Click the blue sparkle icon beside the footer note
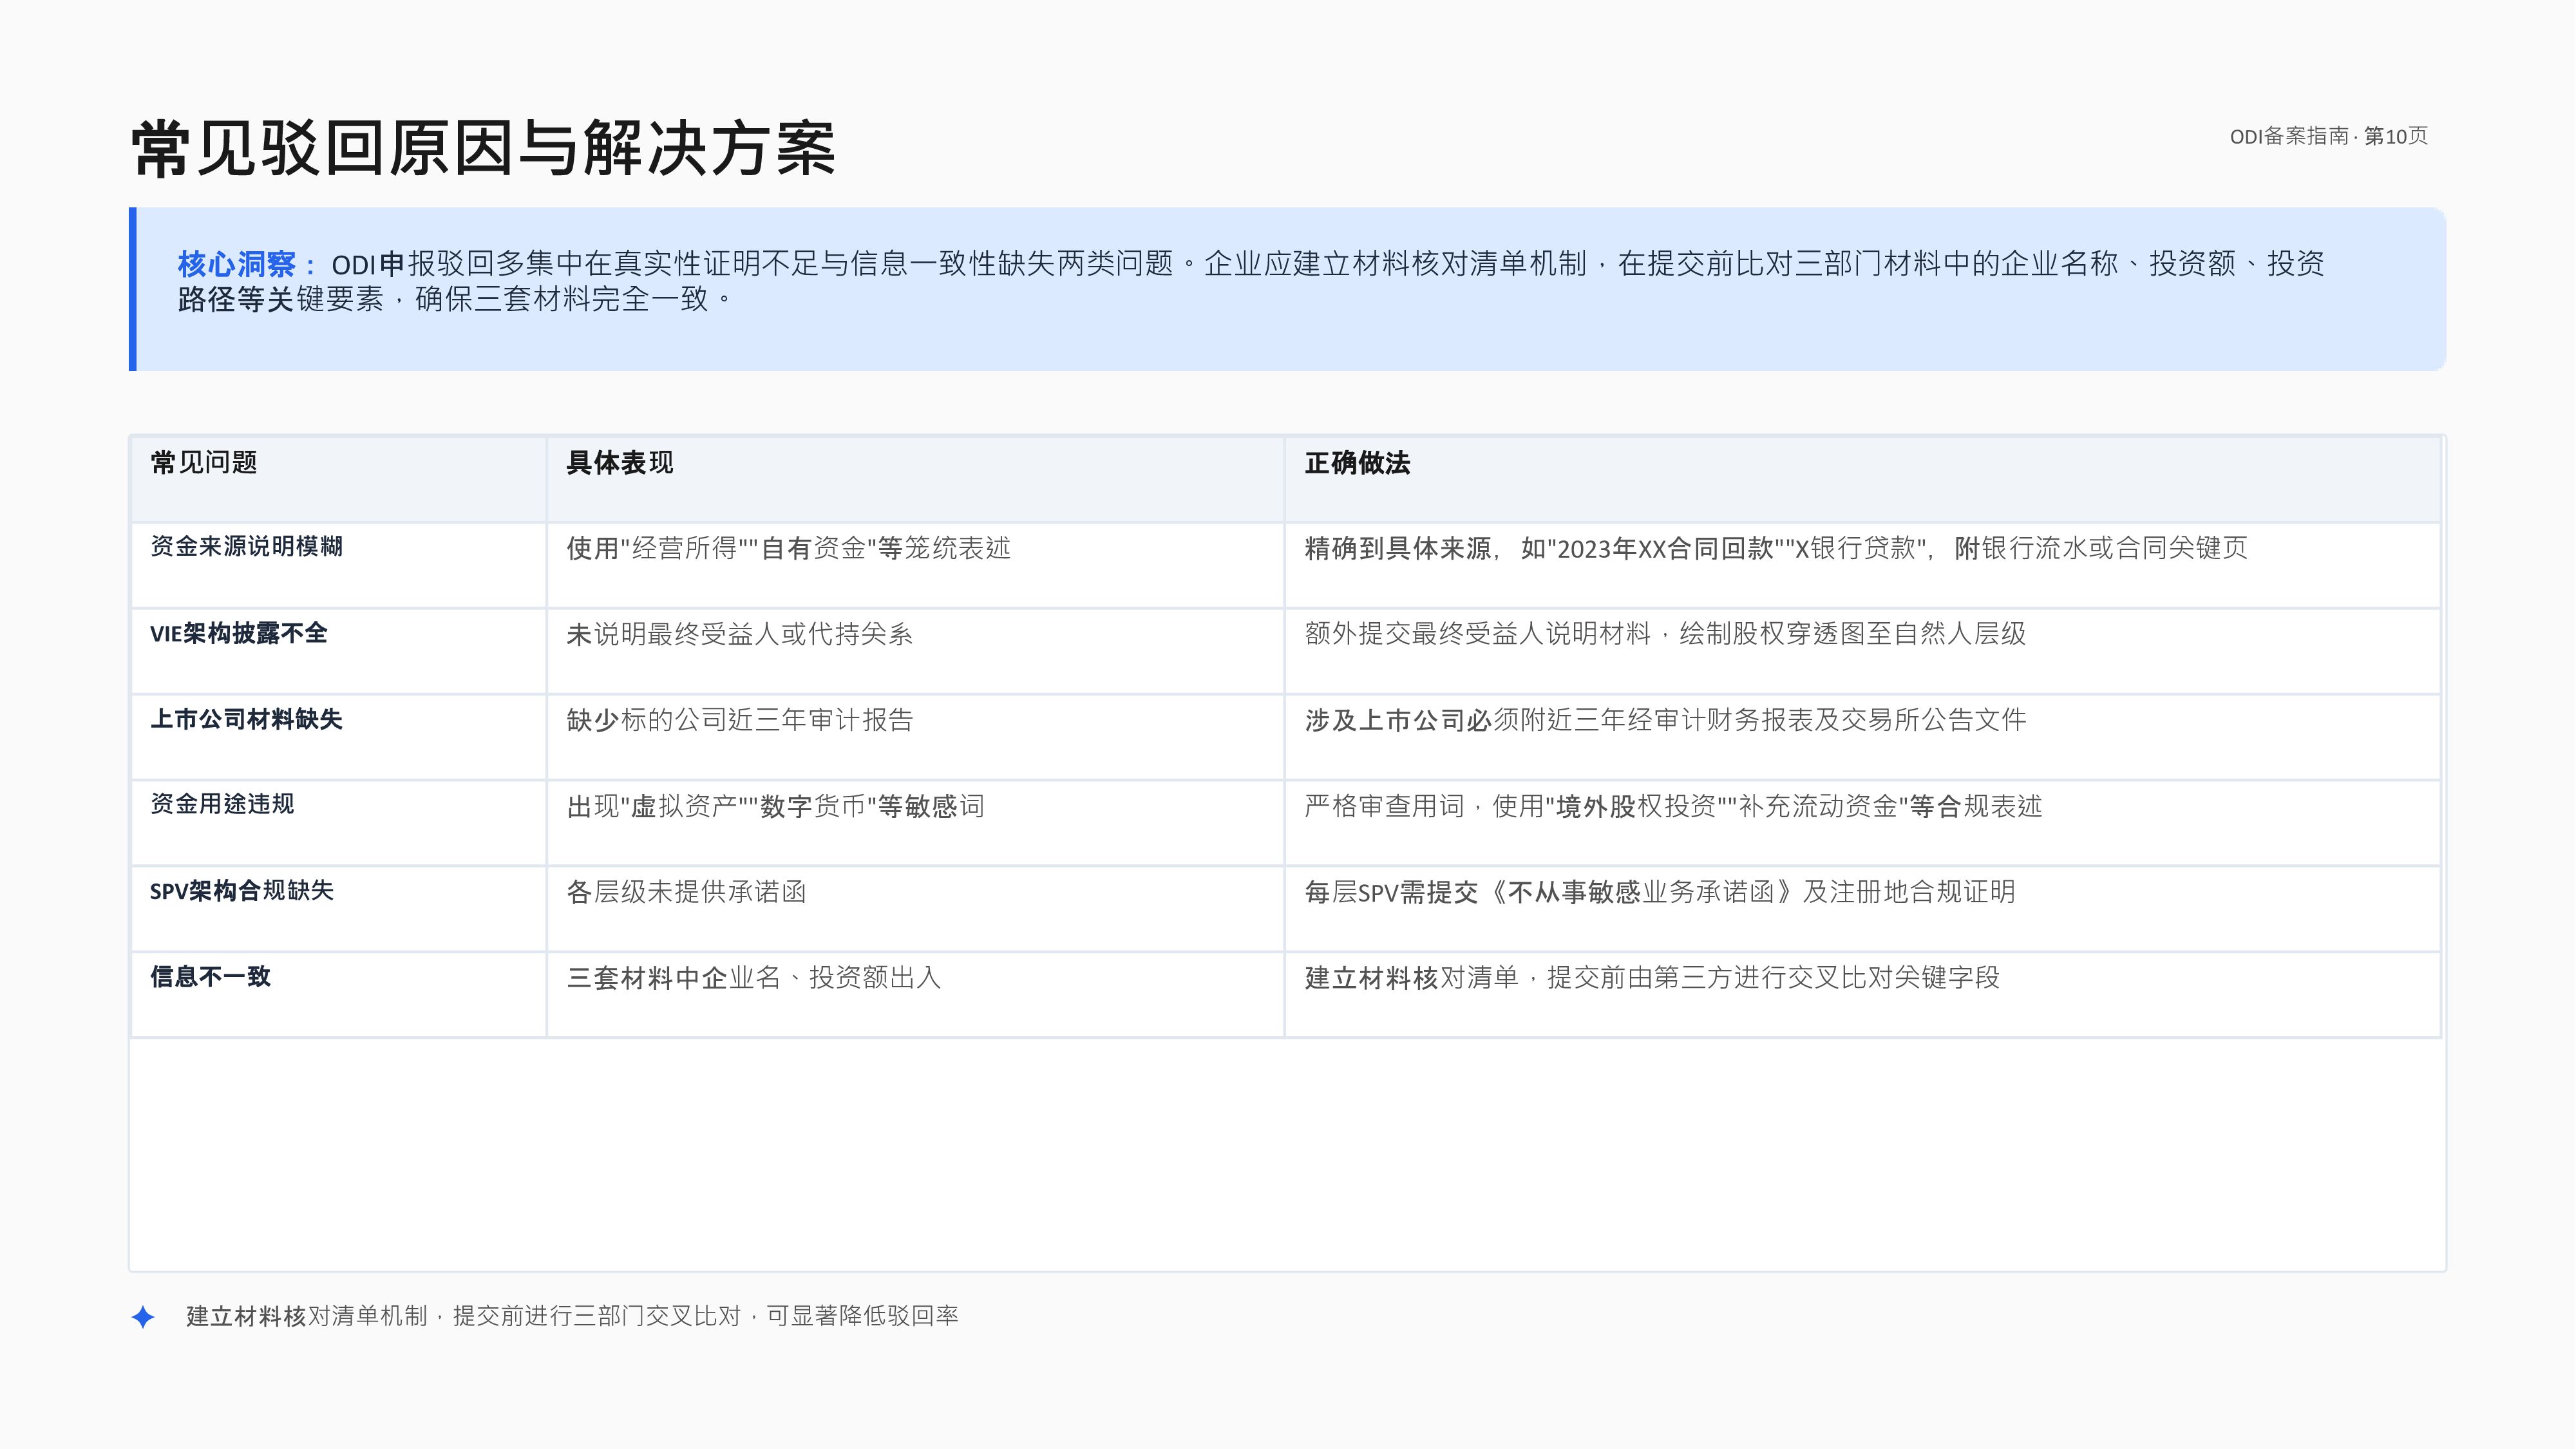The image size is (2576, 1449). tap(143, 1317)
